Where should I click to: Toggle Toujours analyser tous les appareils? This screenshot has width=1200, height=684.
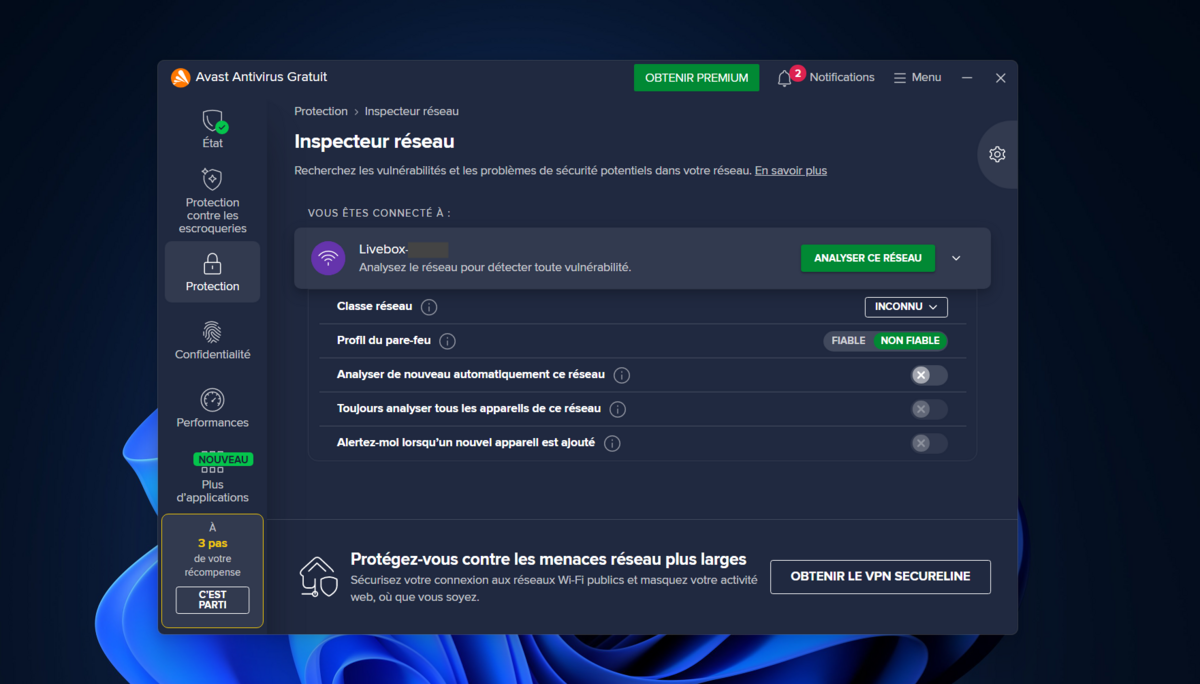[x=929, y=409]
